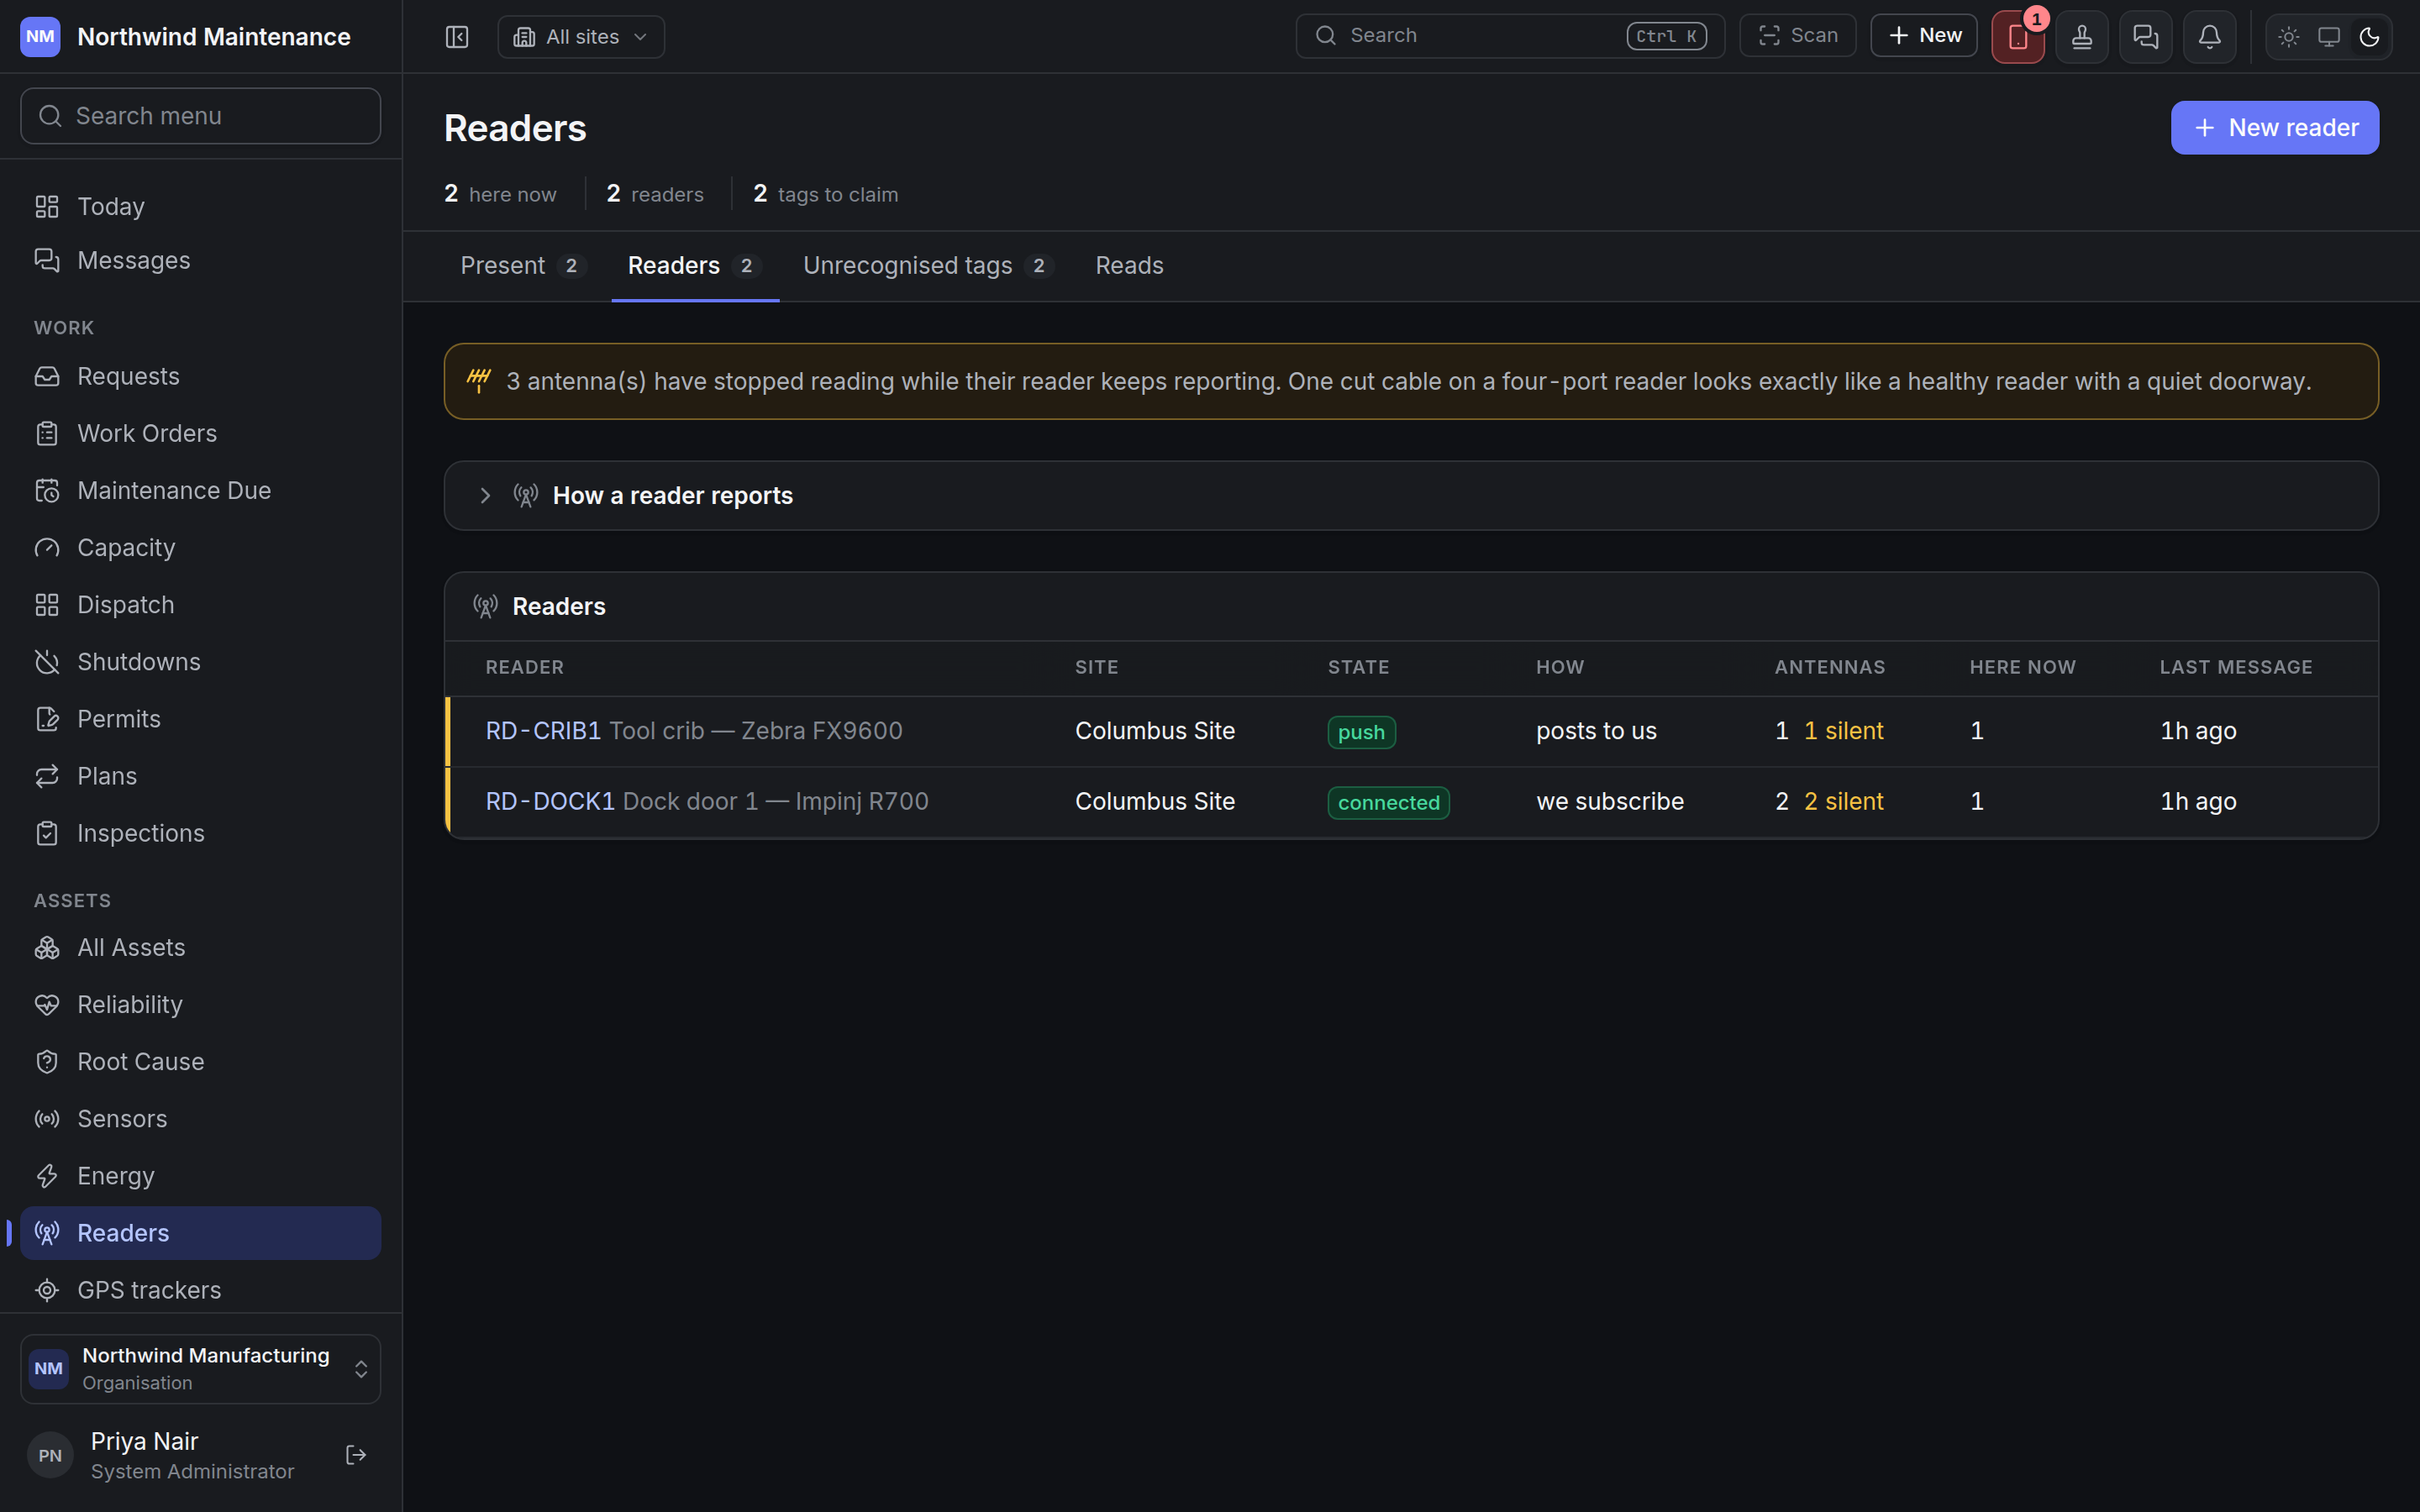Open GPS trackers in the sidebar
The width and height of the screenshot is (2420, 1512).
pyautogui.click(x=200, y=1290)
